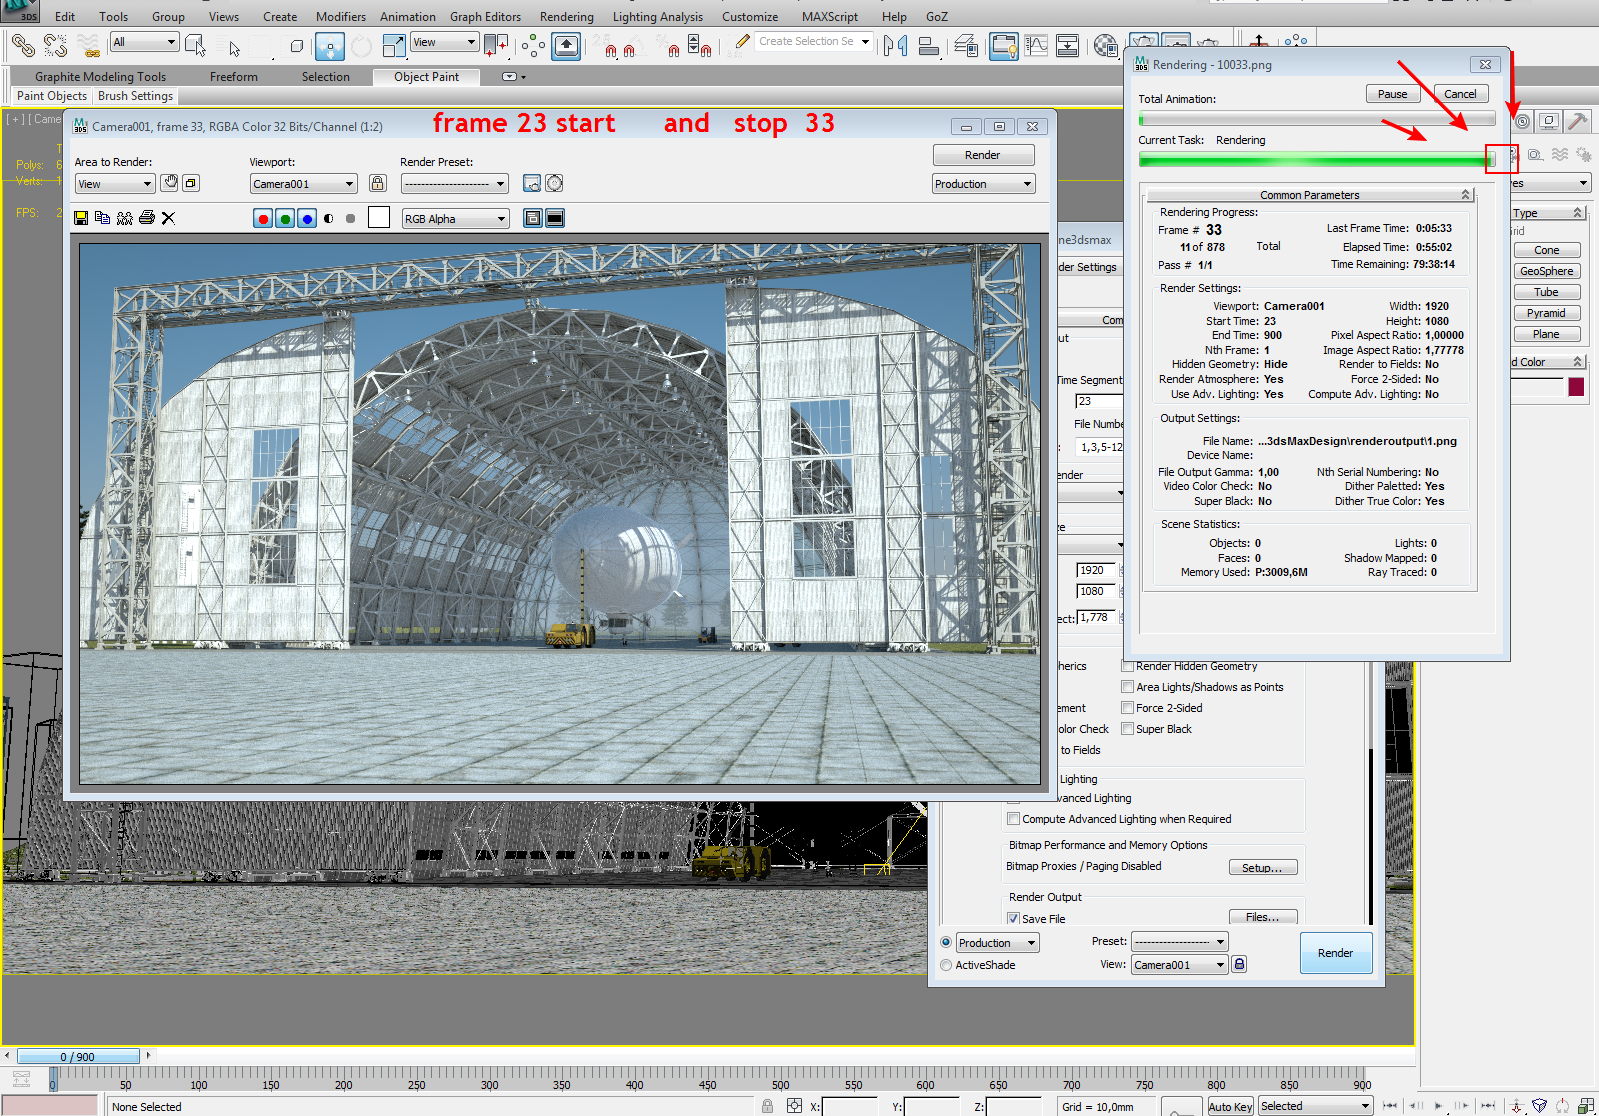Enable the Force 2-Sided checkbox
1599x1116 pixels.
[1127, 708]
